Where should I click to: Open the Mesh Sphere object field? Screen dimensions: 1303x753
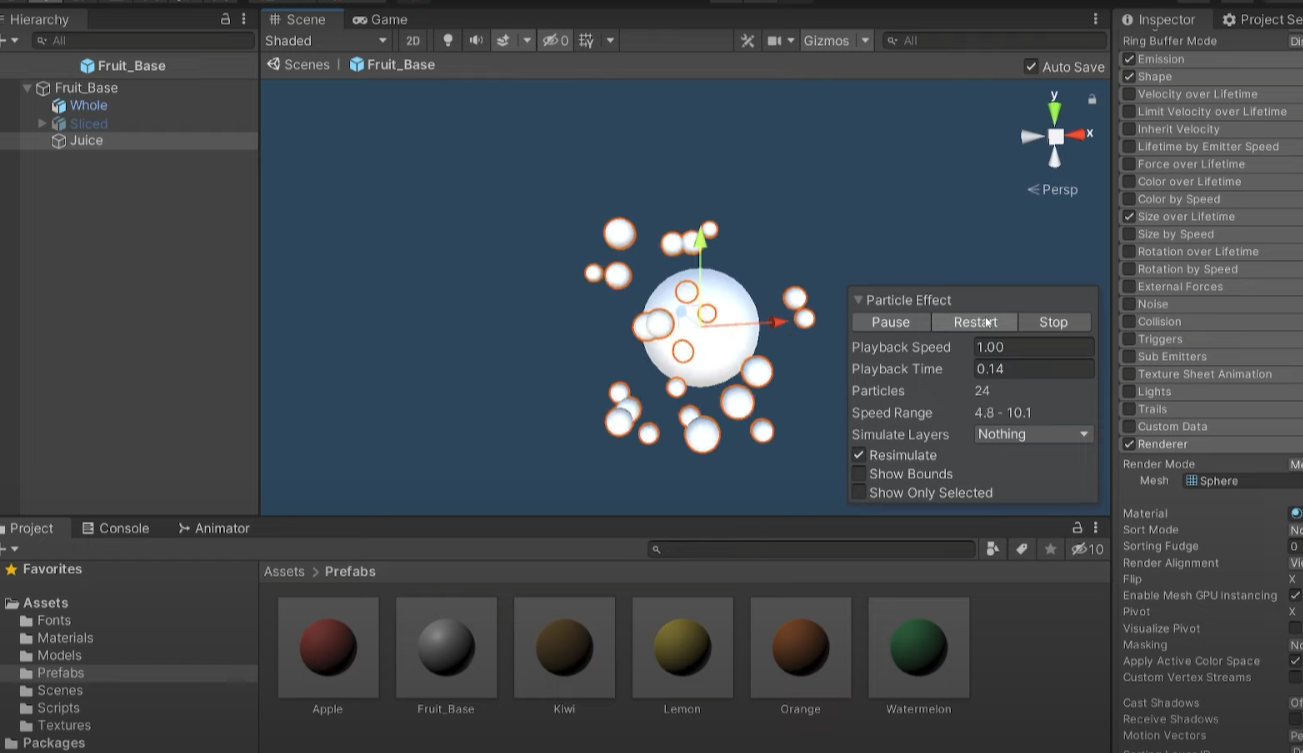1241,481
